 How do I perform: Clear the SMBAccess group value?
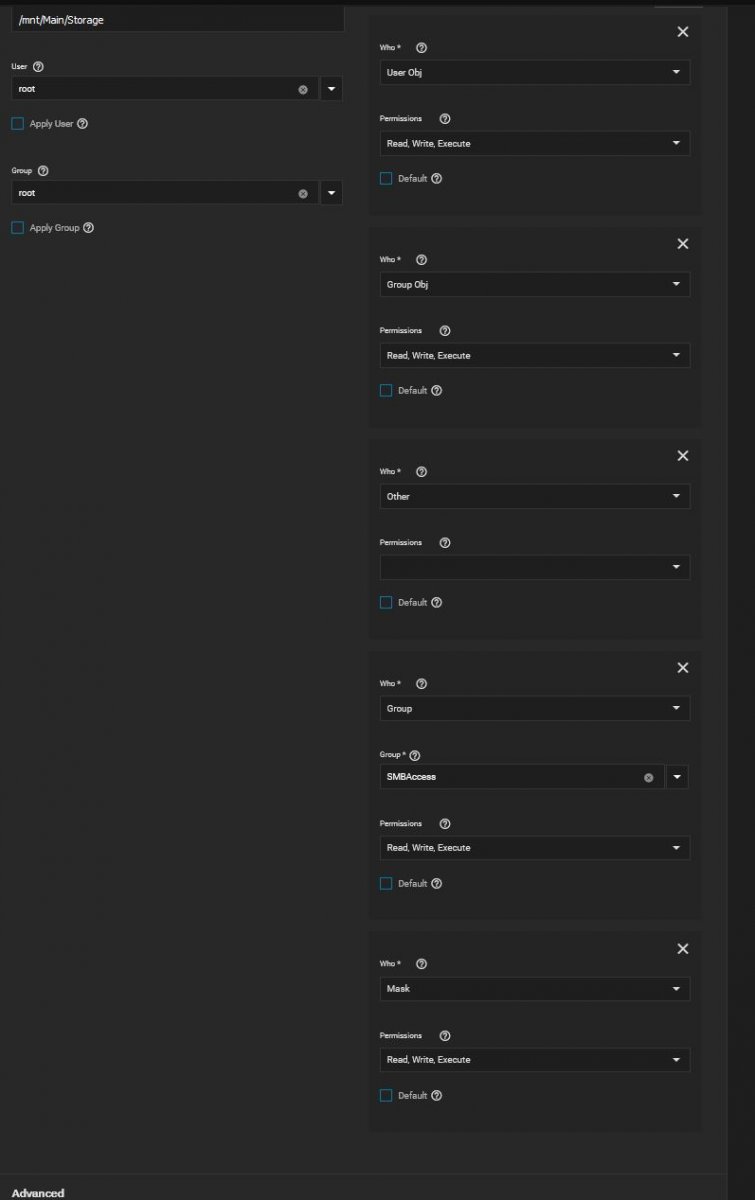pos(648,777)
